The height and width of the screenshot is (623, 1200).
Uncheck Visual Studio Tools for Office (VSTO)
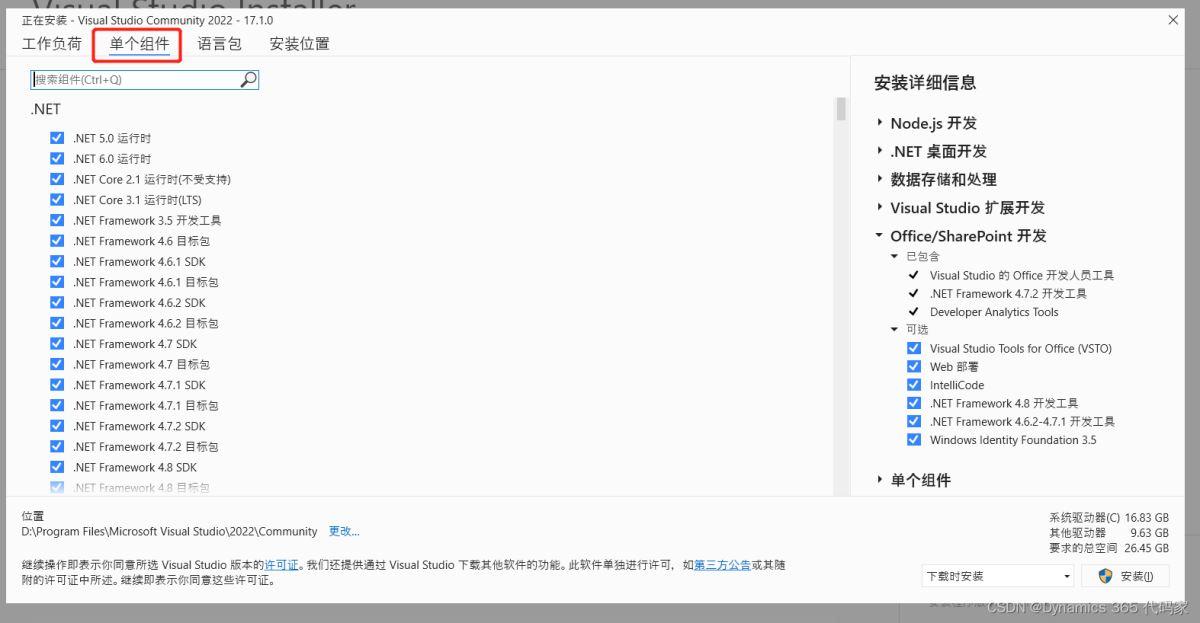click(x=914, y=348)
